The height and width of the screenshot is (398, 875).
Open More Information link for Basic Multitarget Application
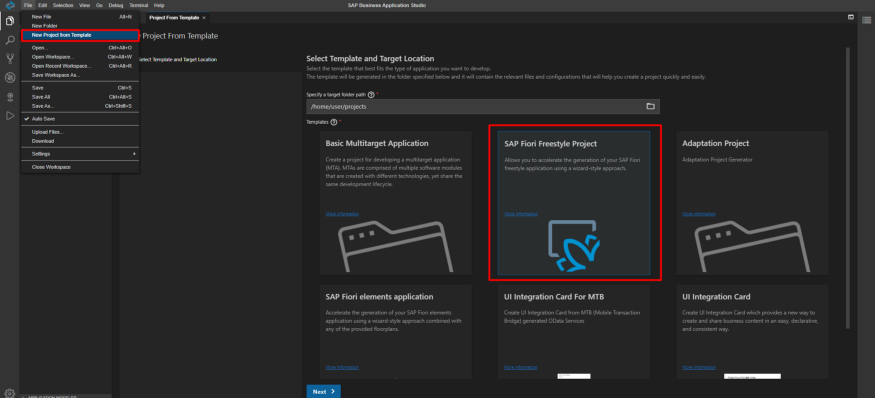tap(342, 214)
